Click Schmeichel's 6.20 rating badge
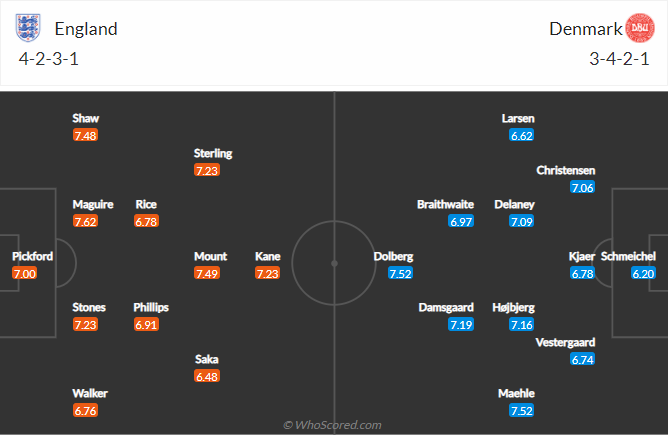 643,273
